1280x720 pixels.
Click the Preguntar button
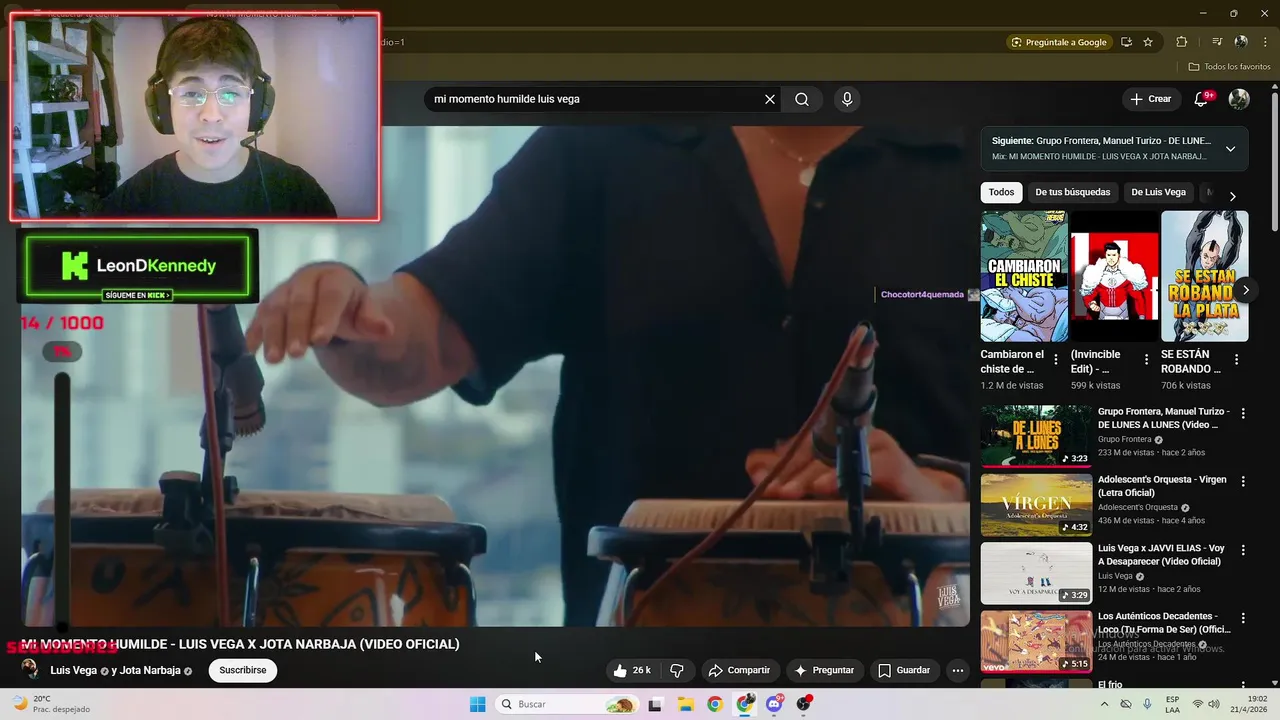824,670
